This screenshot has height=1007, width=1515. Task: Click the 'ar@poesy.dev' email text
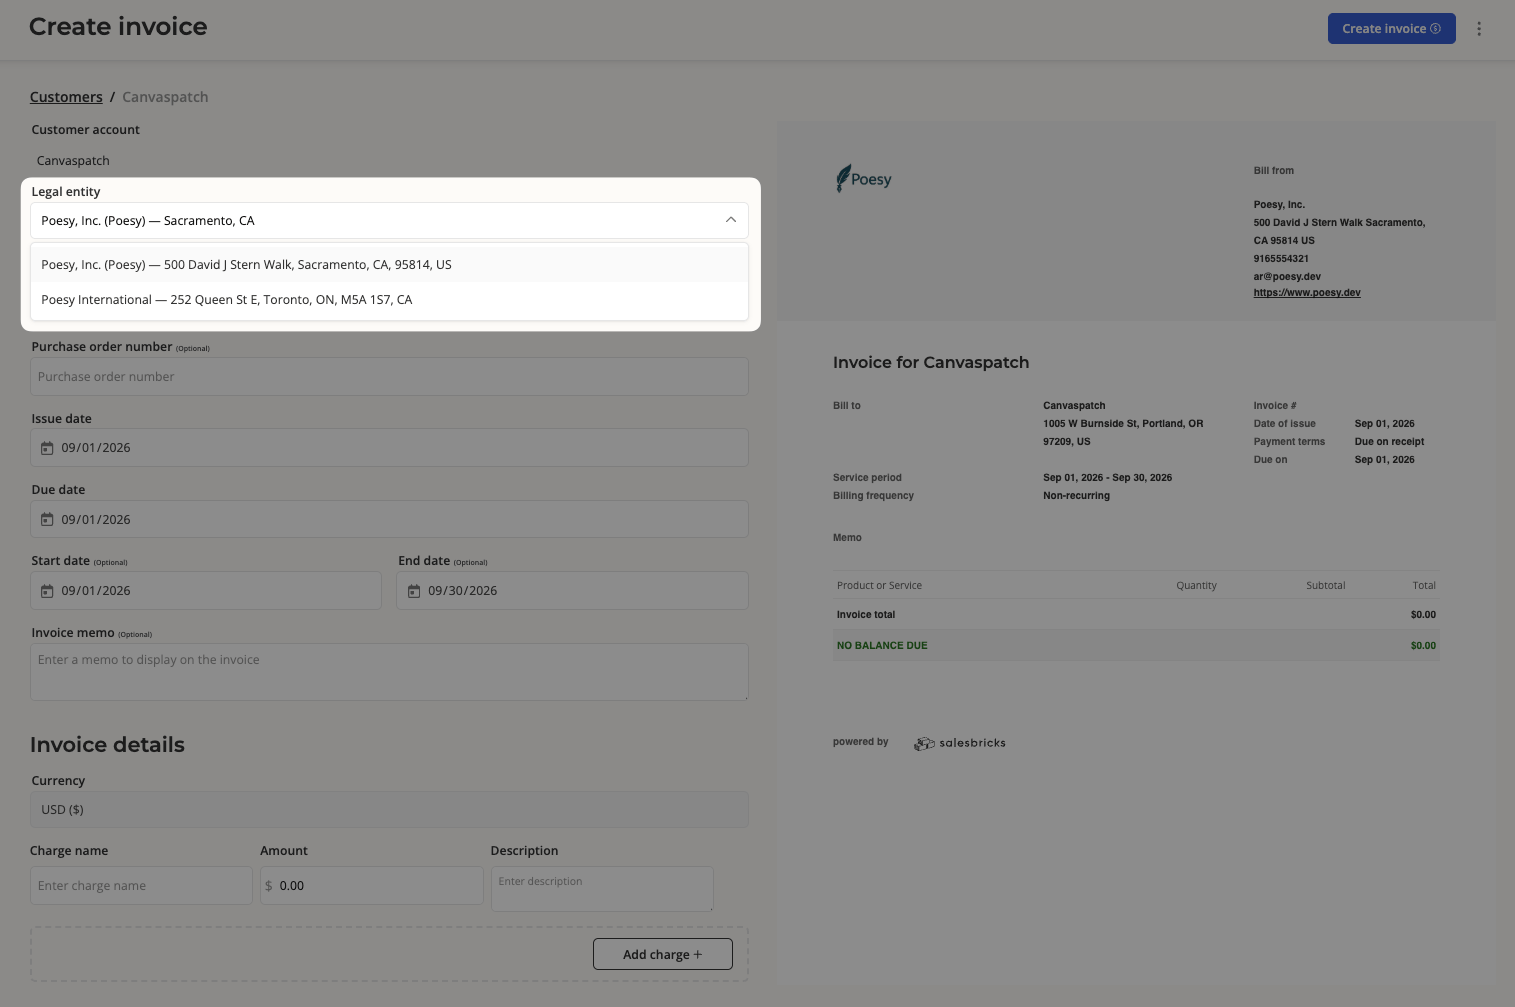click(1287, 276)
